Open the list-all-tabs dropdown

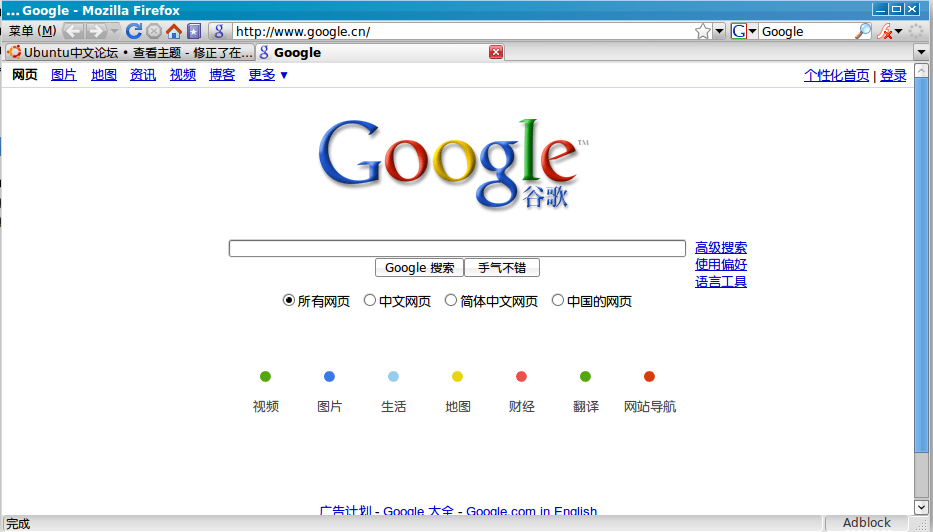[922, 52]
